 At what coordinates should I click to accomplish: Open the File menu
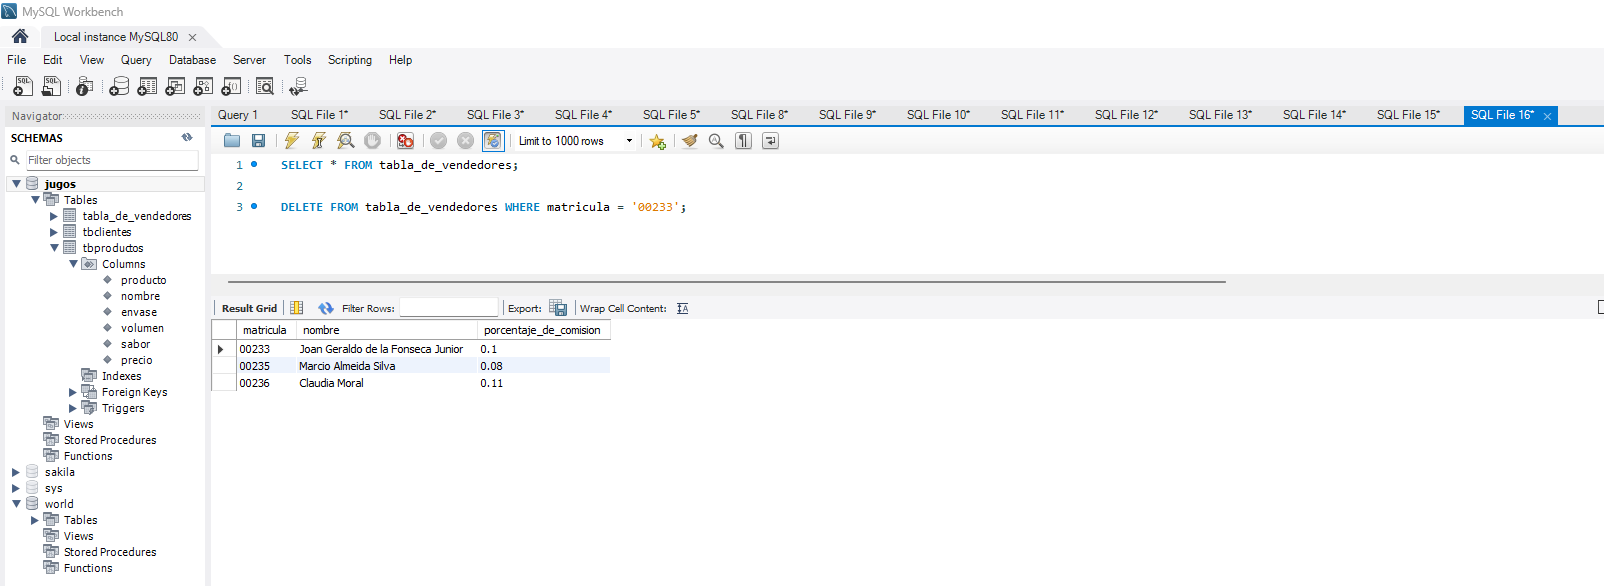[17, 60]
